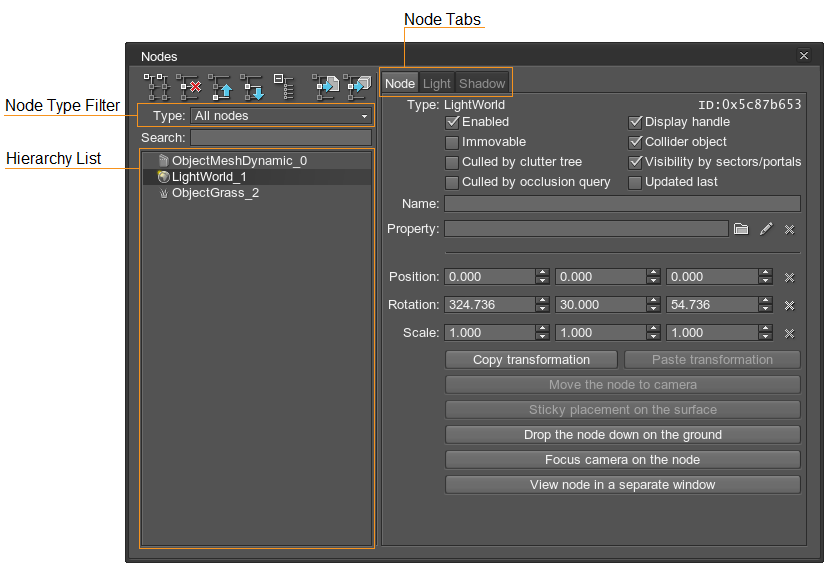This screenshot has width=824, height=563.
Task: Switch to the Shadow tab
Action: [x=482, y=84]
